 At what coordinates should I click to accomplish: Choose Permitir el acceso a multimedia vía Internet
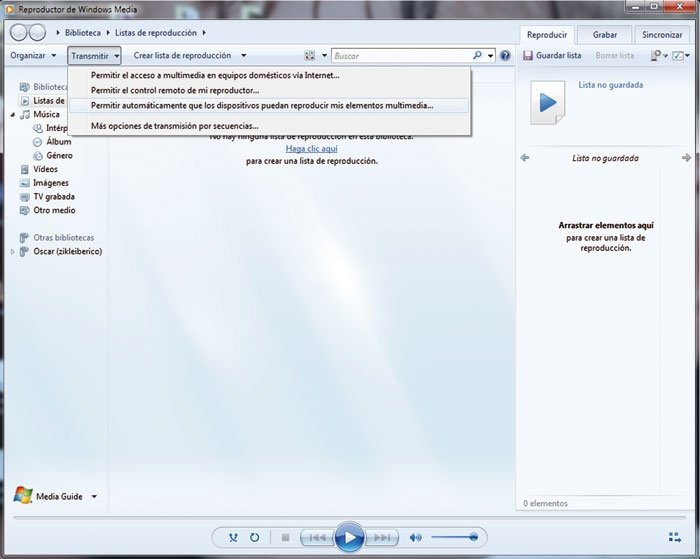tap(270, 75)
